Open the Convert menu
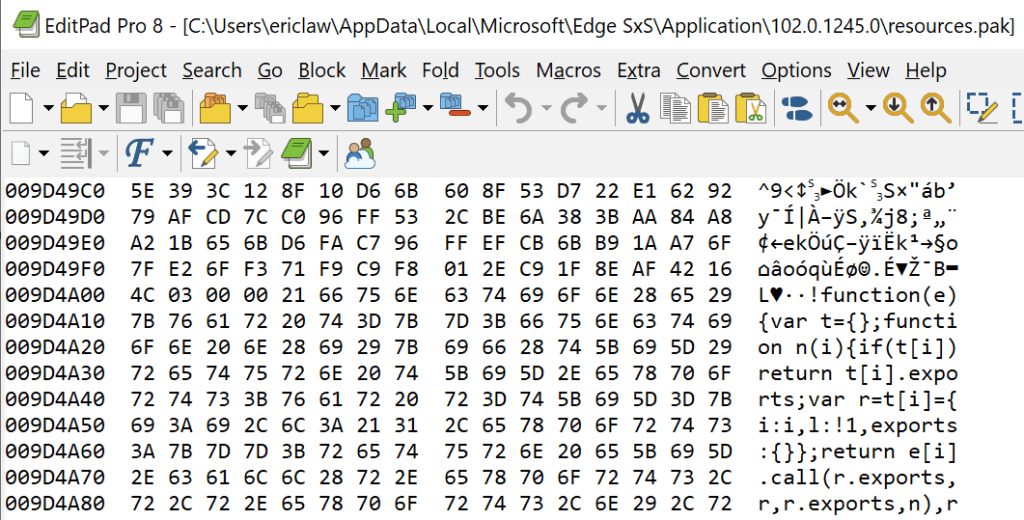The width and height of the screenshot is (1024, 520). tap(711, 70)
